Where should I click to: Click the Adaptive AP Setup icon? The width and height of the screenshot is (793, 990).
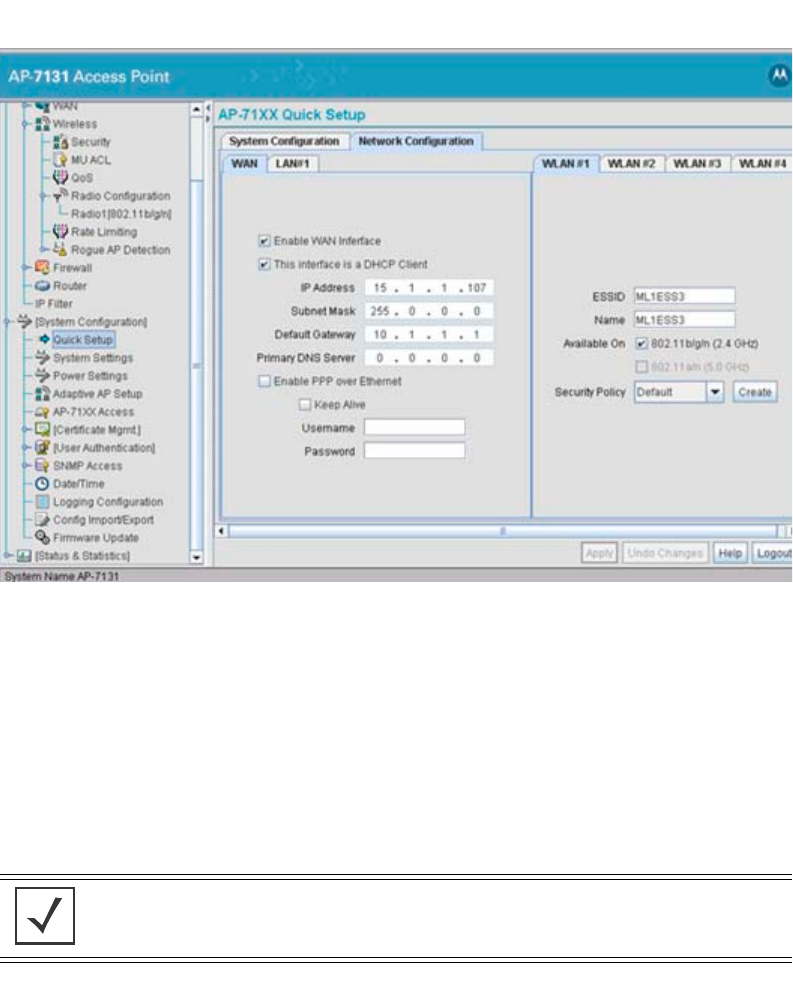pyautogui.click(x=42, y=393)
